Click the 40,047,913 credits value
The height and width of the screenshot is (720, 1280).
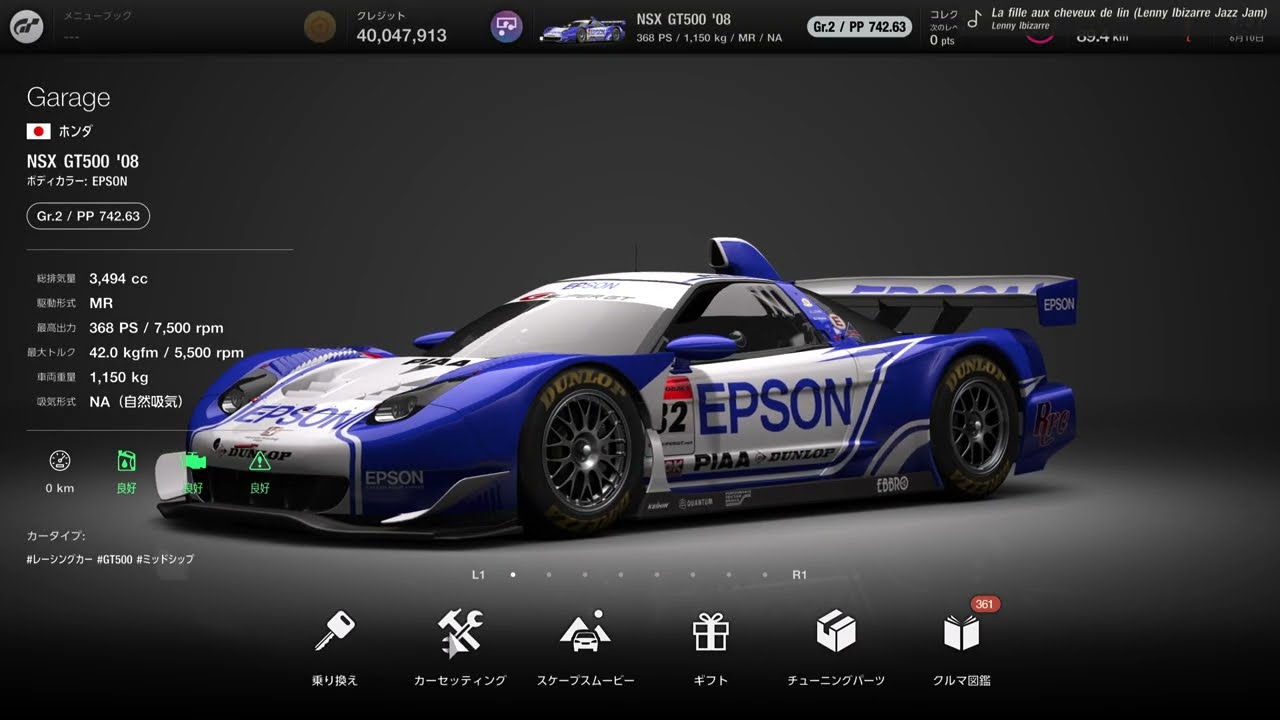coord(401,35)
